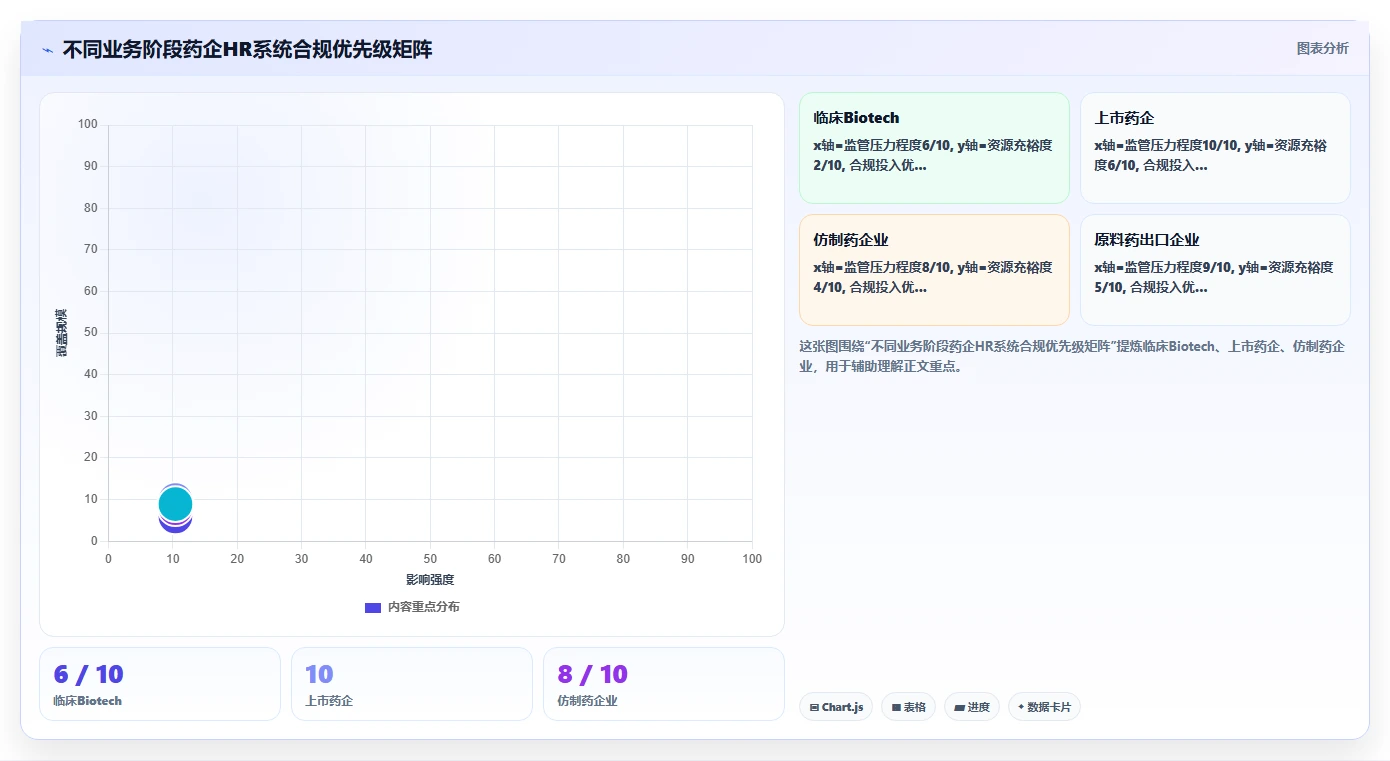This screenshot has width=1390, height=761.
Task: Toggle the 内容重点分布 legend item
Action: [412, 607]
